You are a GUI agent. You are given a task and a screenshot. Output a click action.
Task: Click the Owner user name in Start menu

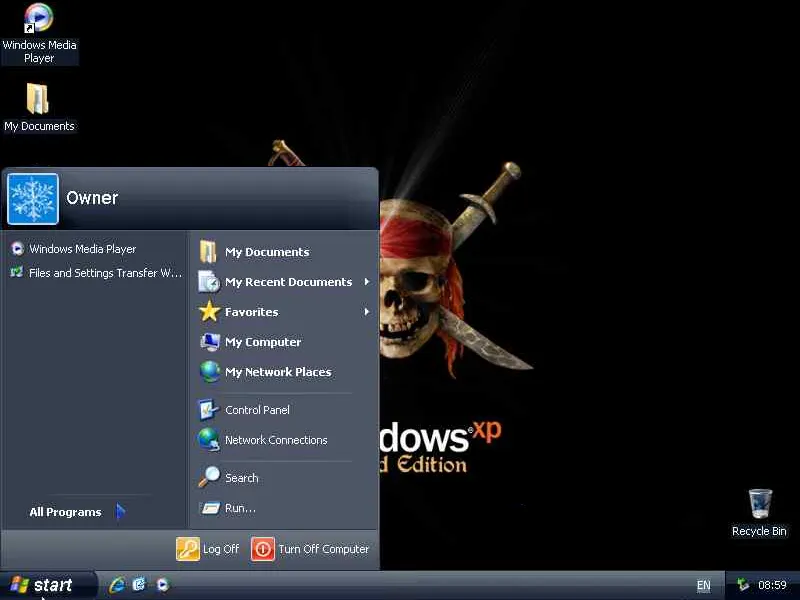92,198
